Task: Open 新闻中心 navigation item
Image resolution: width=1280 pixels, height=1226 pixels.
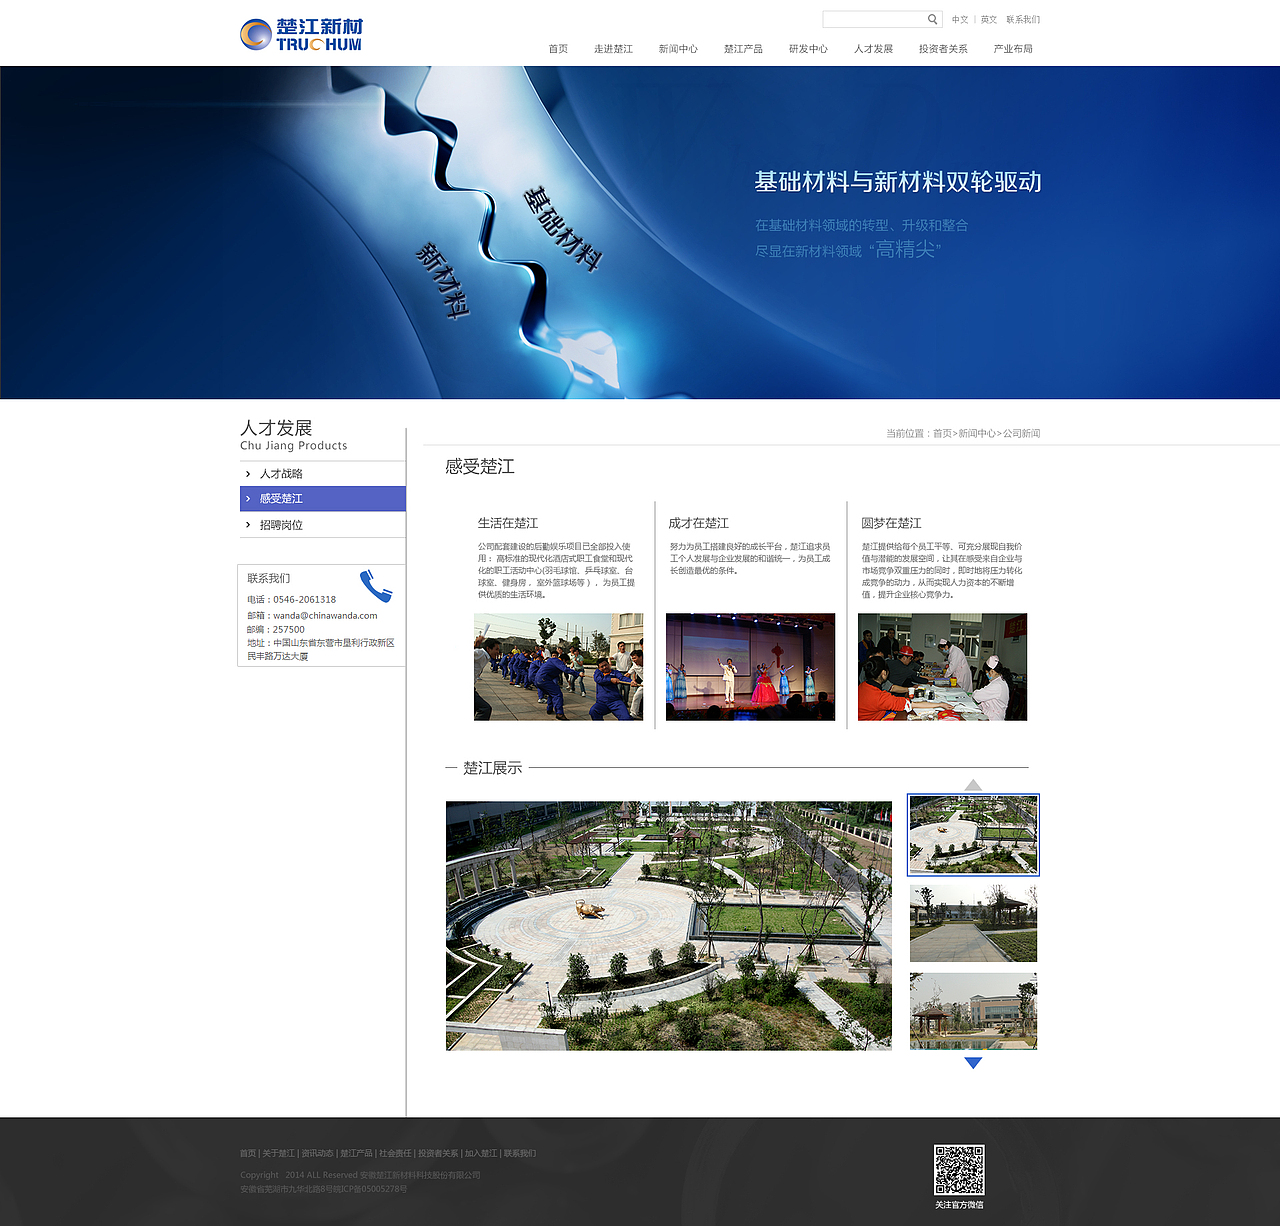Action: point(678,48)
